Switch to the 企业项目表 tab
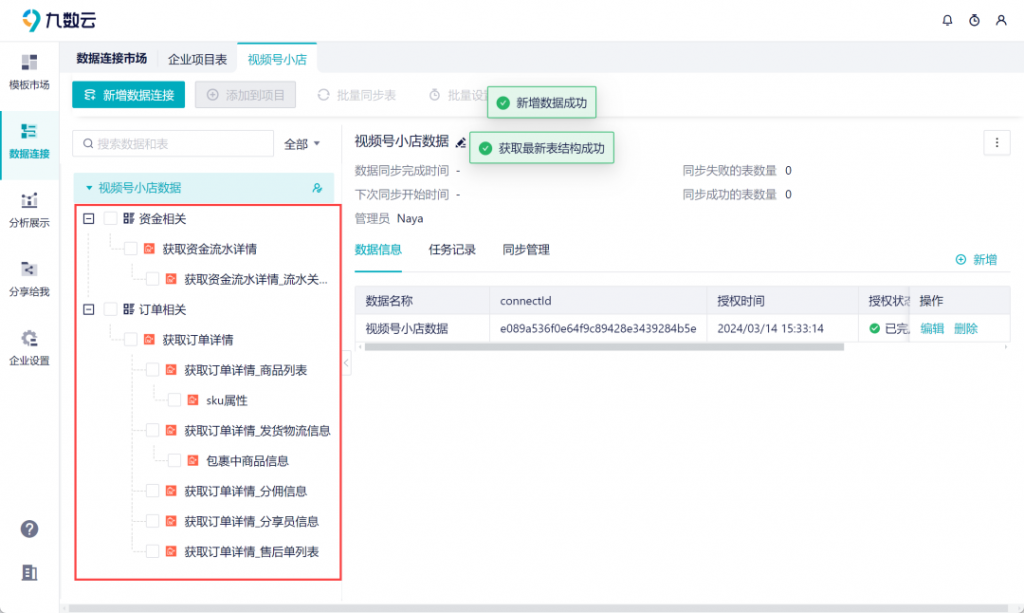Viewport: 1024px width, 613px height. click(197, 60)
